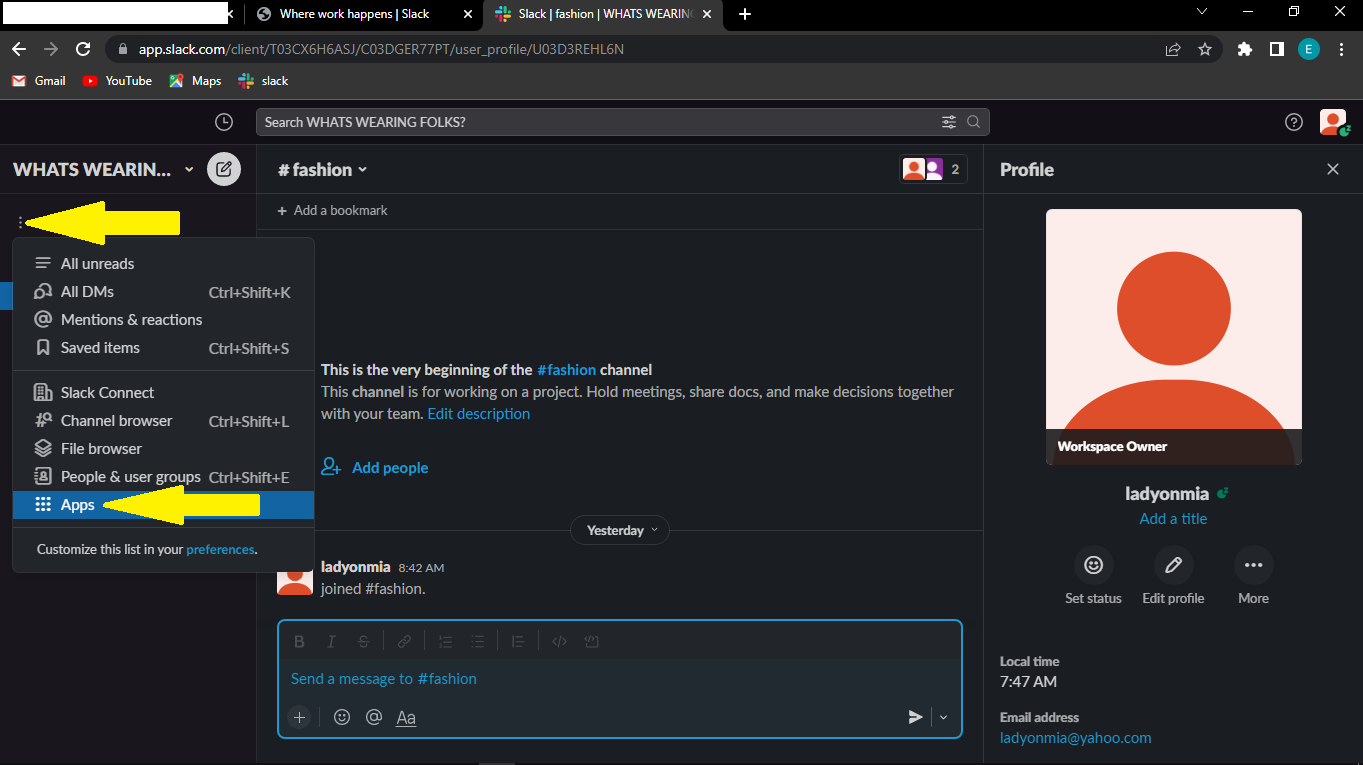Image resolution: width=1363 pixels, height=765 pixels.
Task: Click the Edit description link
Action: tap(479, 414)
